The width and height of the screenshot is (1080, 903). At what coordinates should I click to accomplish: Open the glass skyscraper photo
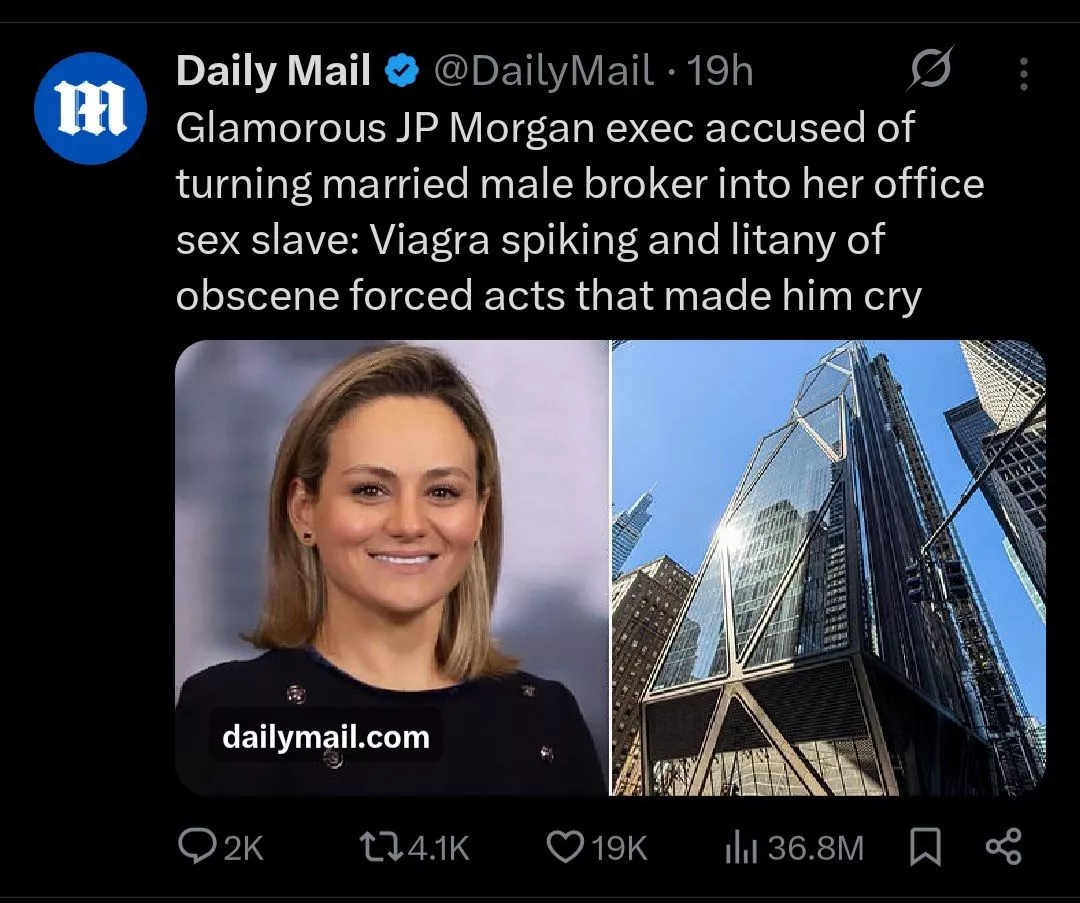tap(828, 567)
